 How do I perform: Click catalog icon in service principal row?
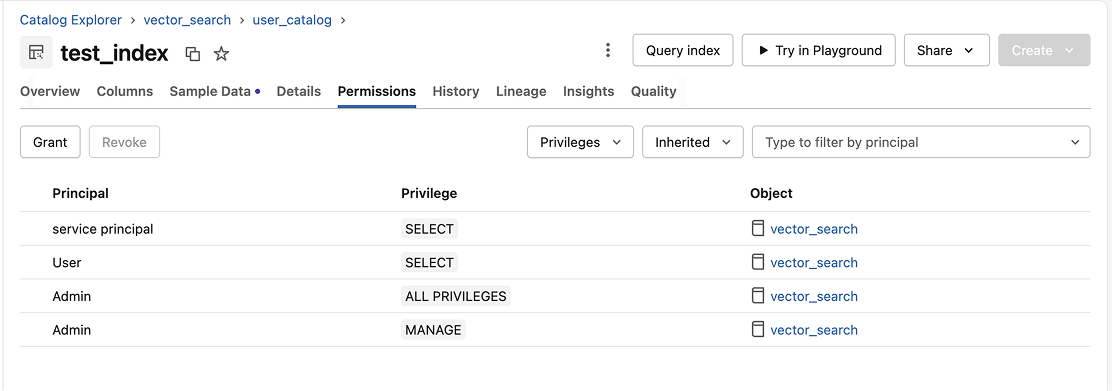[x=758, y=228]
